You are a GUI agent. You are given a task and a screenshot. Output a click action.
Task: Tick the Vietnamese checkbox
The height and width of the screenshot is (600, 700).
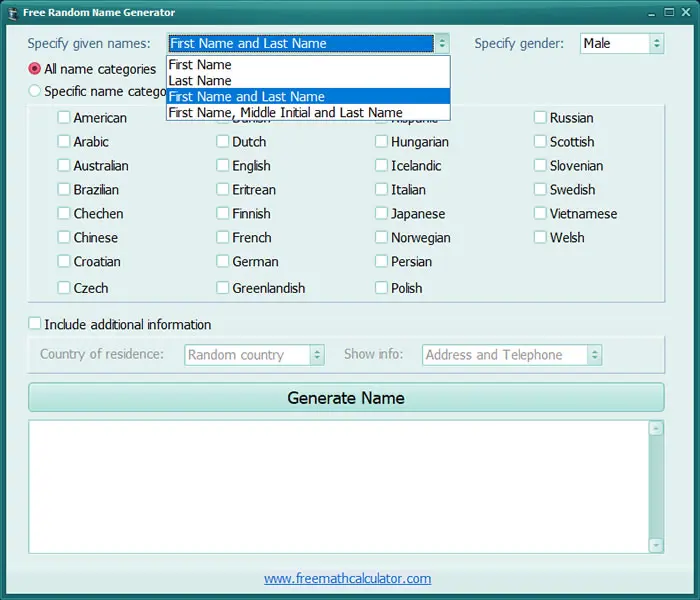click(540, 213)
